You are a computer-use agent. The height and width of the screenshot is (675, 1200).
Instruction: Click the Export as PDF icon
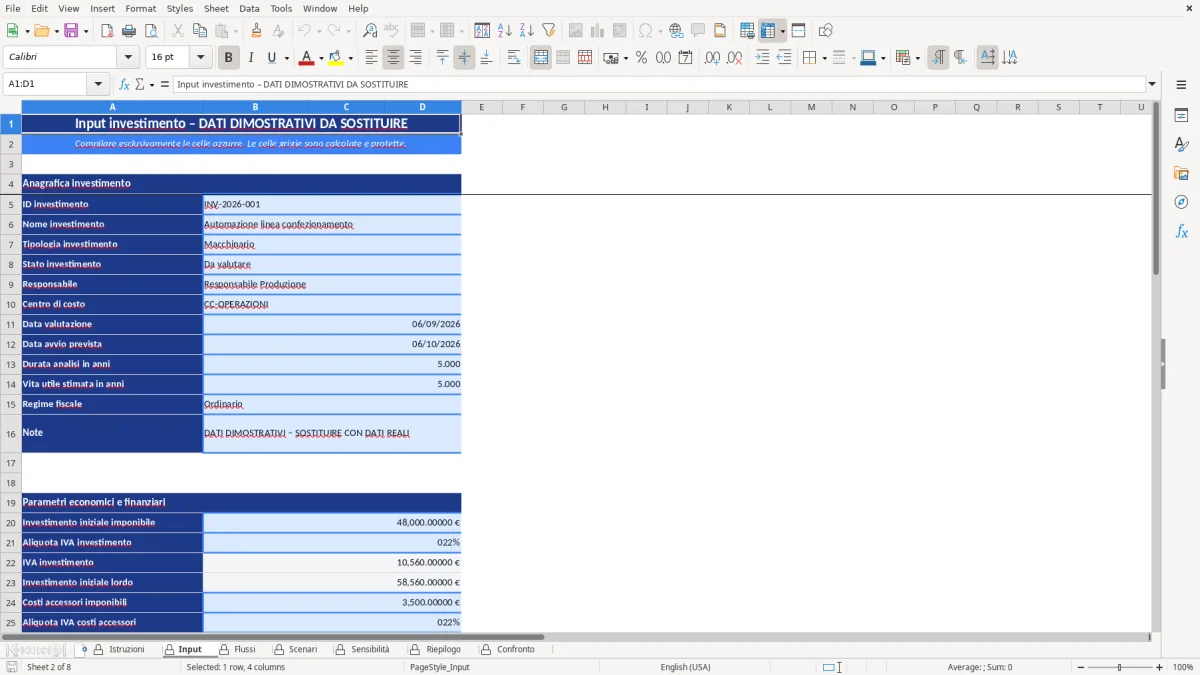click(x=107, y=31)
